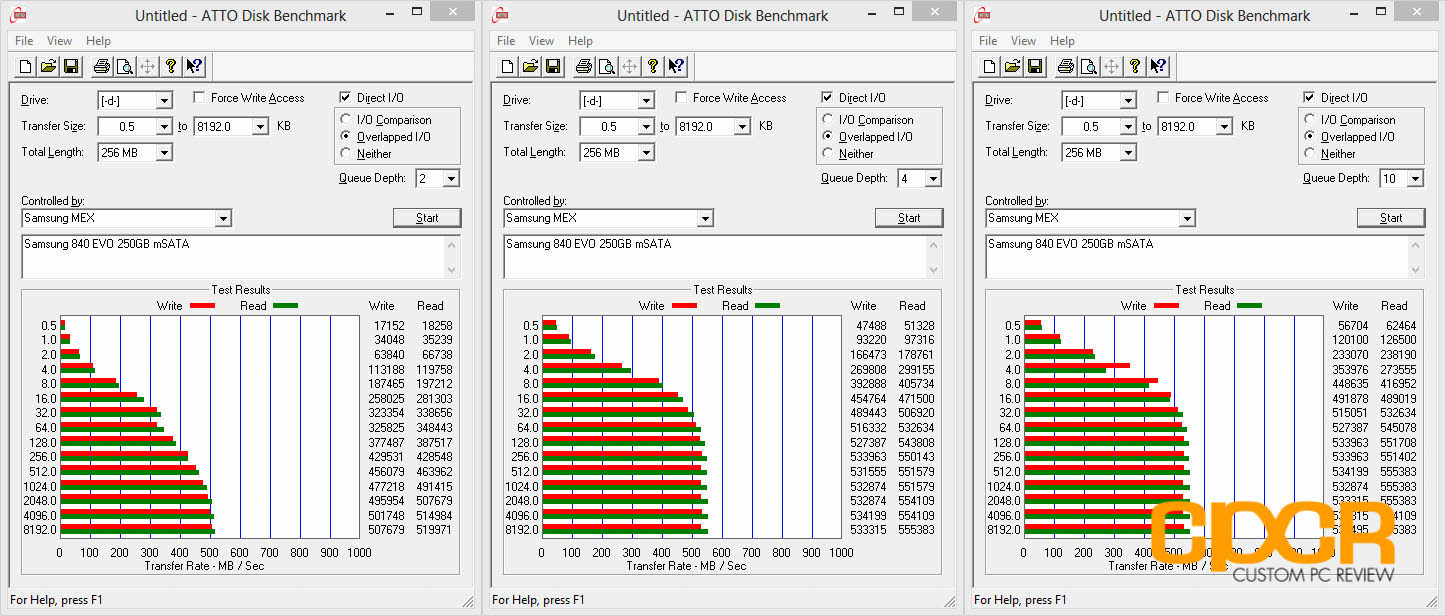Open Controlled by Samsung MEX dropdown, Queue Depth 4 window

tap(705, 218)
